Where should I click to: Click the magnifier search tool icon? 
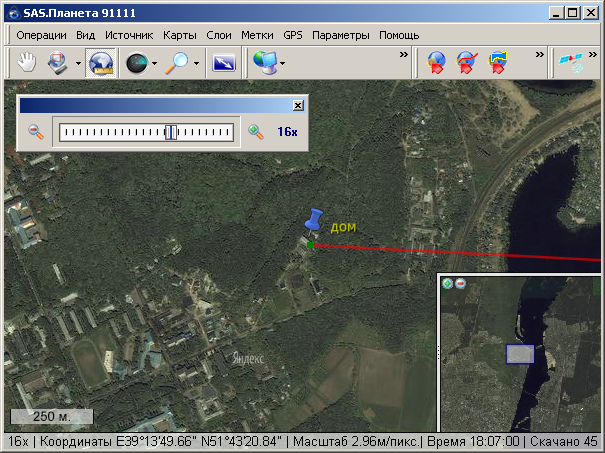(x=178, y=63)
